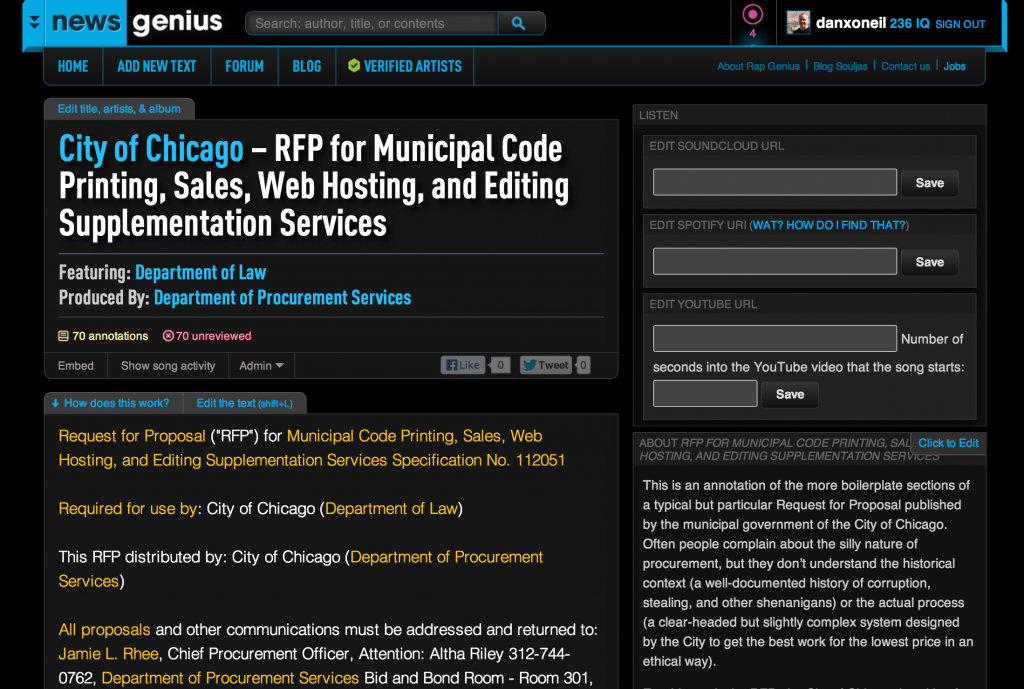The image size is (1024, 689).
Task: Save the SoundCloud URL
Action: [x=929, y=183]
